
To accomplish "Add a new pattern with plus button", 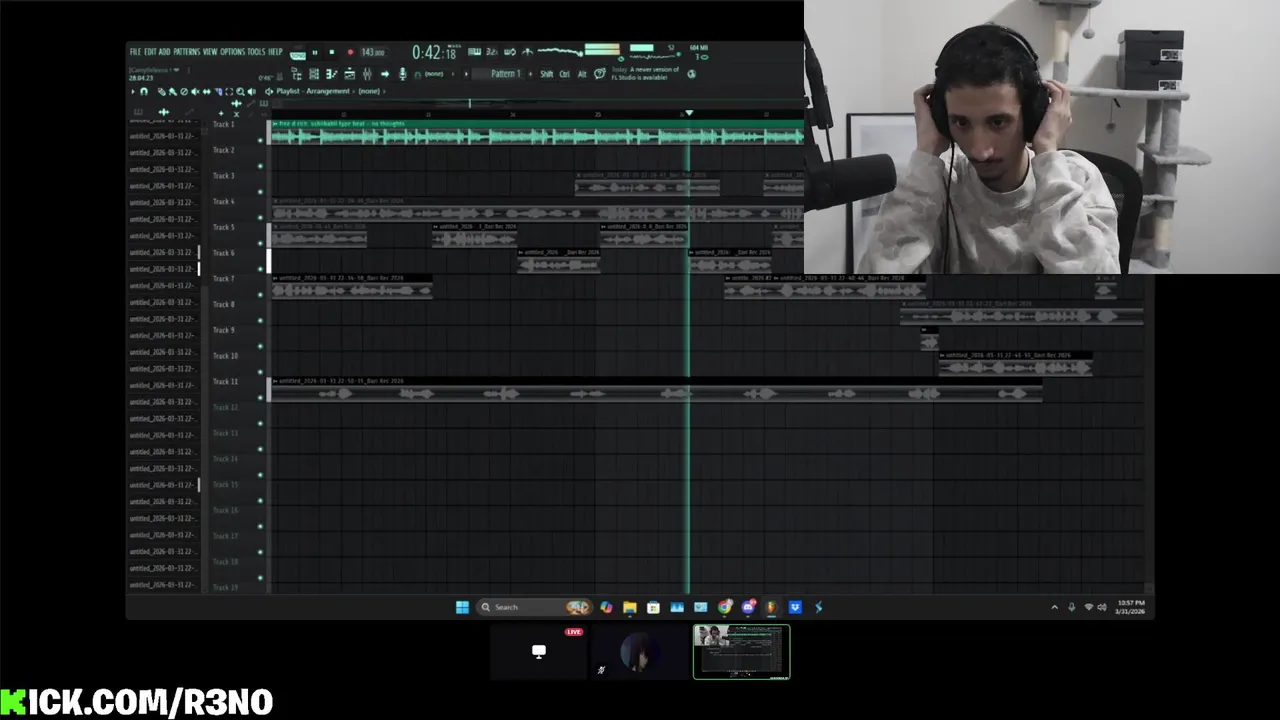I will pyautogui.click(x=530, y=74).
